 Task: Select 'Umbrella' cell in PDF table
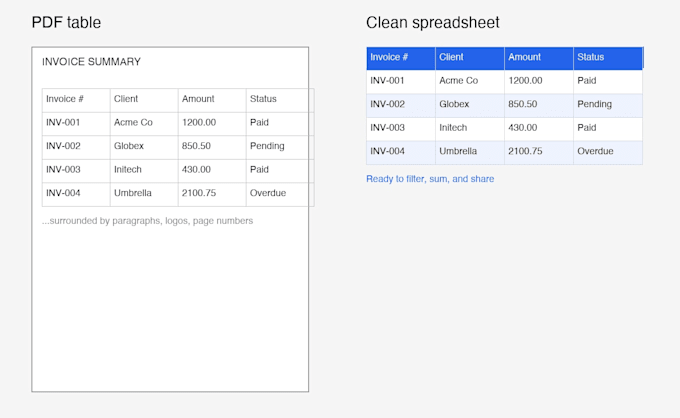(x=144, y=194)
